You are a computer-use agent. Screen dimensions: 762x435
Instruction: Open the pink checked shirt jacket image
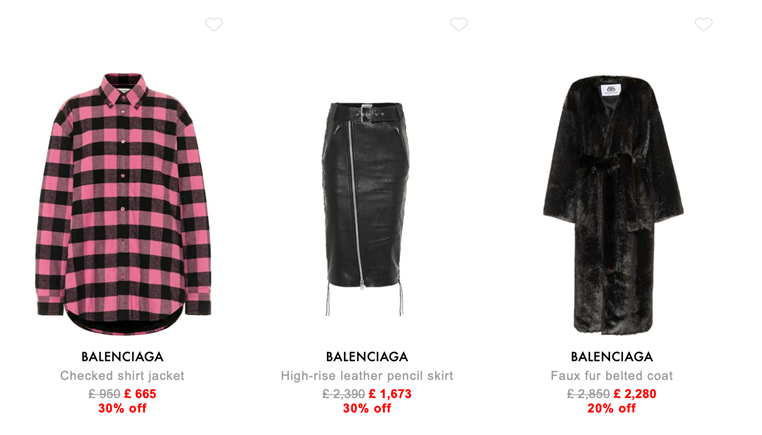coord(123,204)
